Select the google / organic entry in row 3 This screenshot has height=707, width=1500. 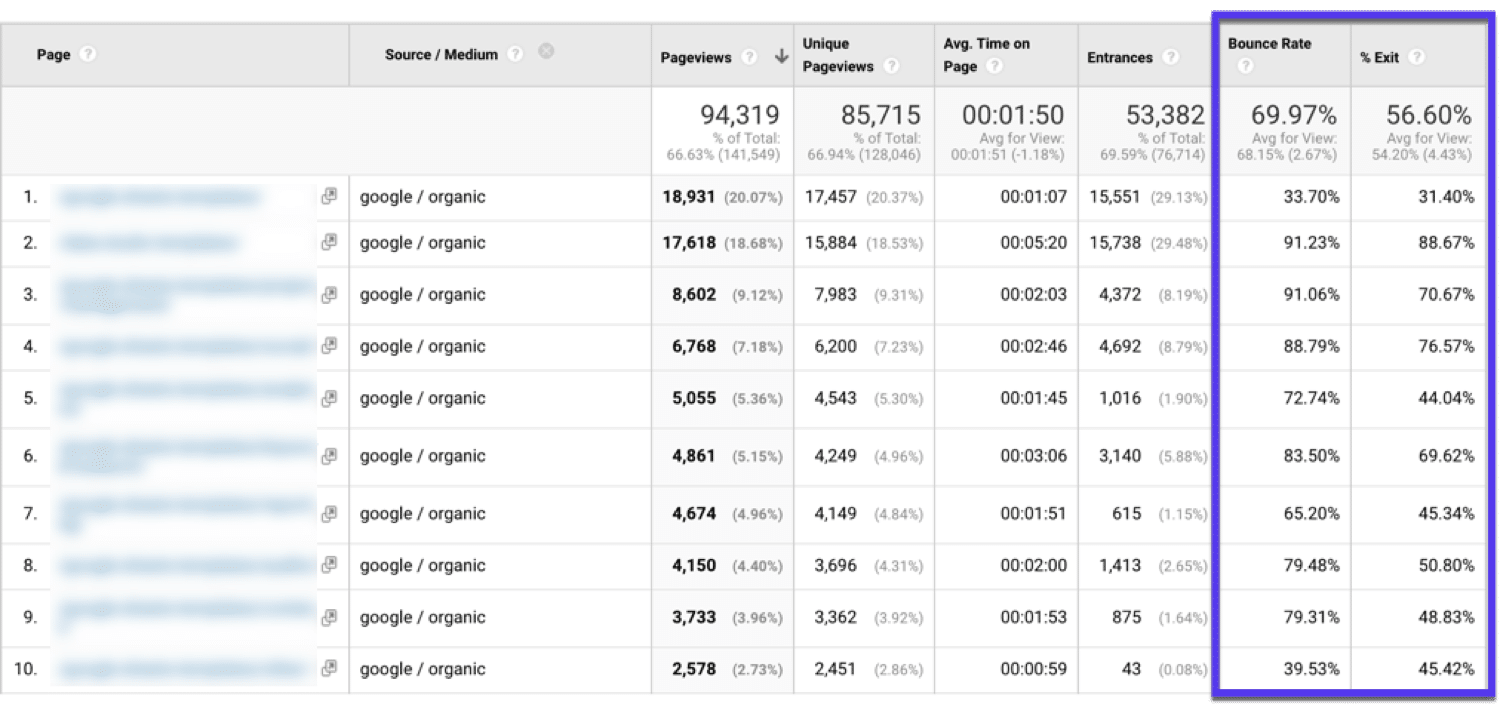[424, 294]
